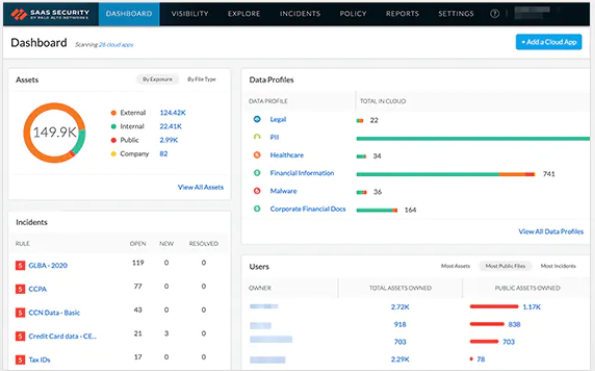Click the PII data profile icon

(x=257, y=137)
